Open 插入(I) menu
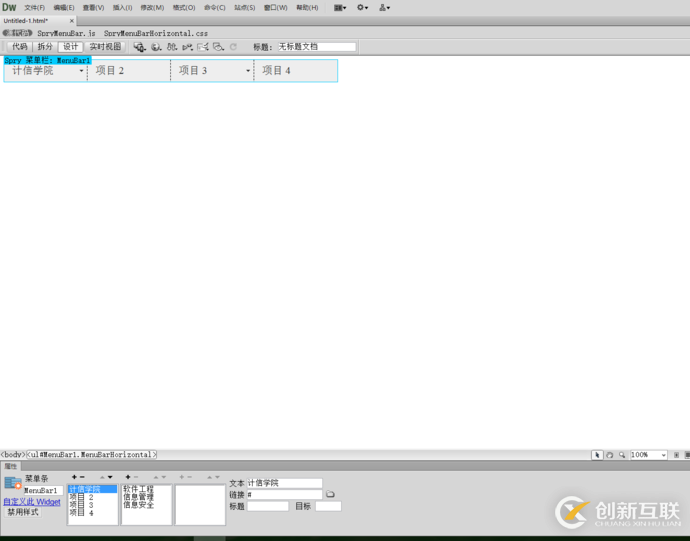This screenshot has width=690, height=541. pos(122,7)
